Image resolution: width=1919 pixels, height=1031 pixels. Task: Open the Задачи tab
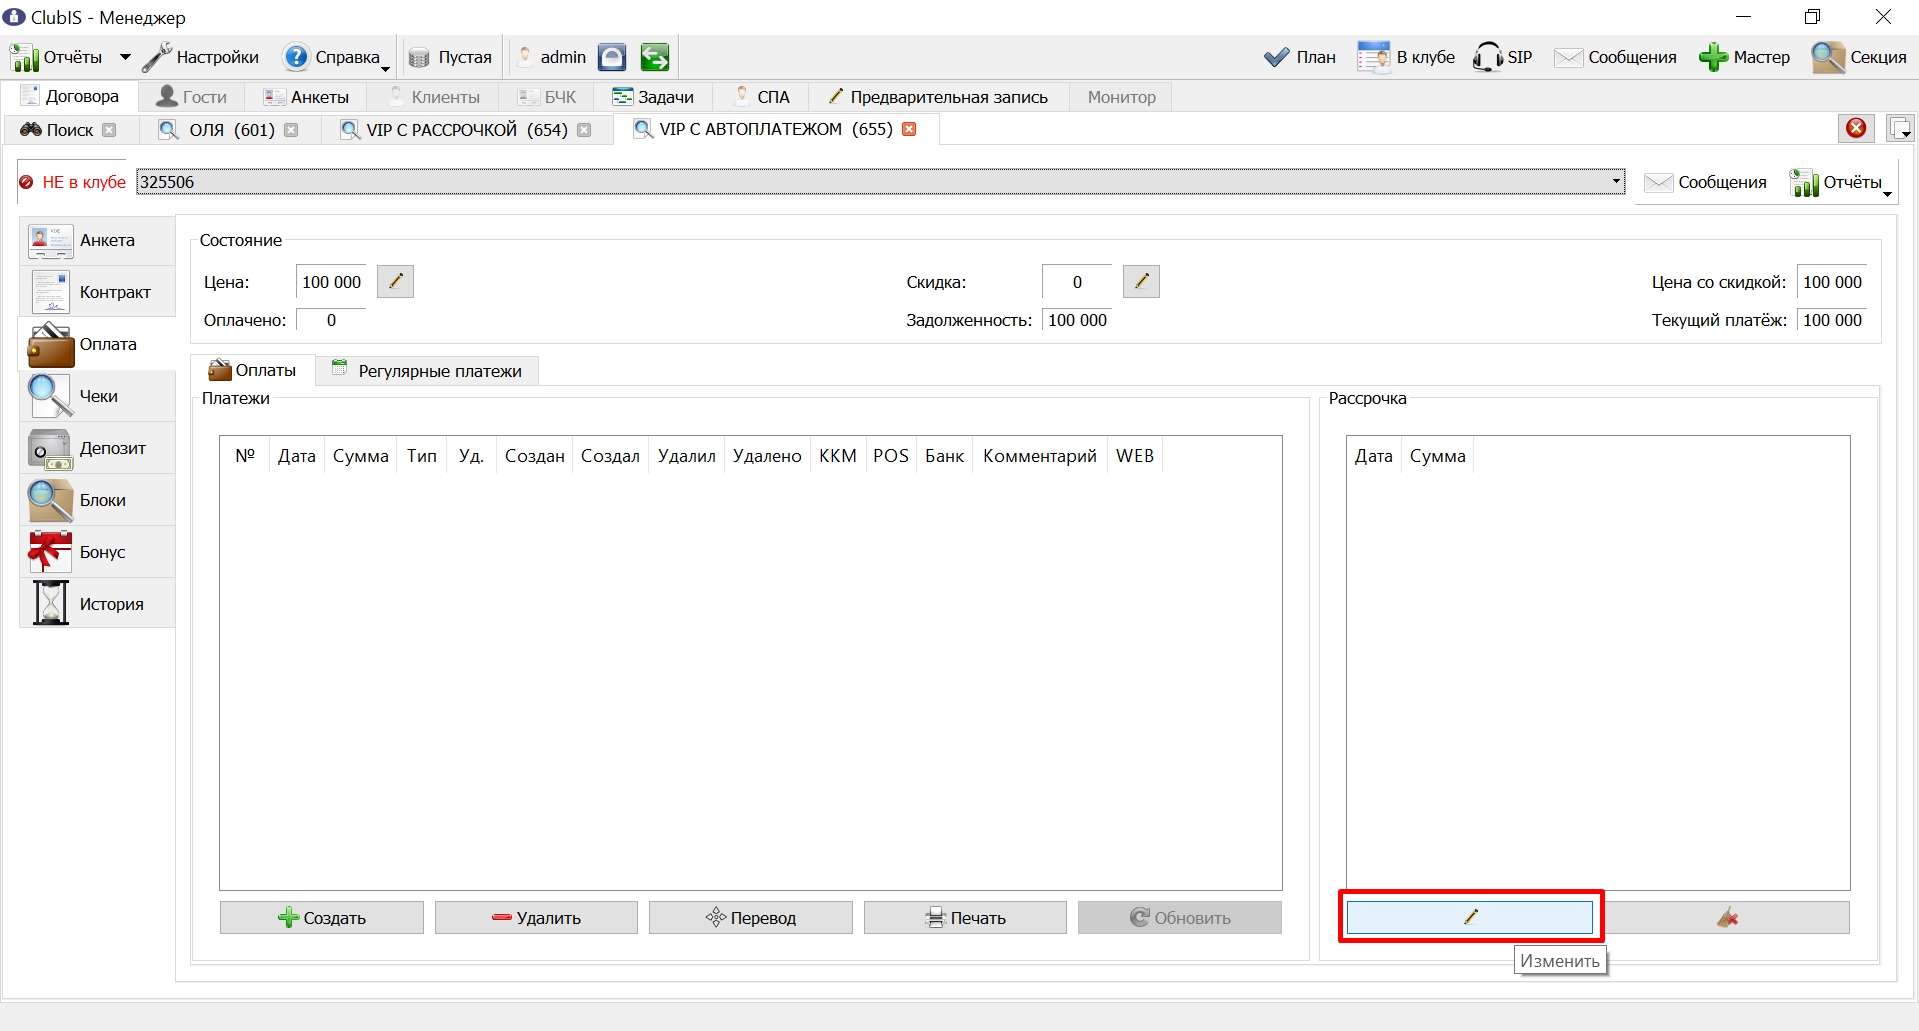tap(653, 97)
